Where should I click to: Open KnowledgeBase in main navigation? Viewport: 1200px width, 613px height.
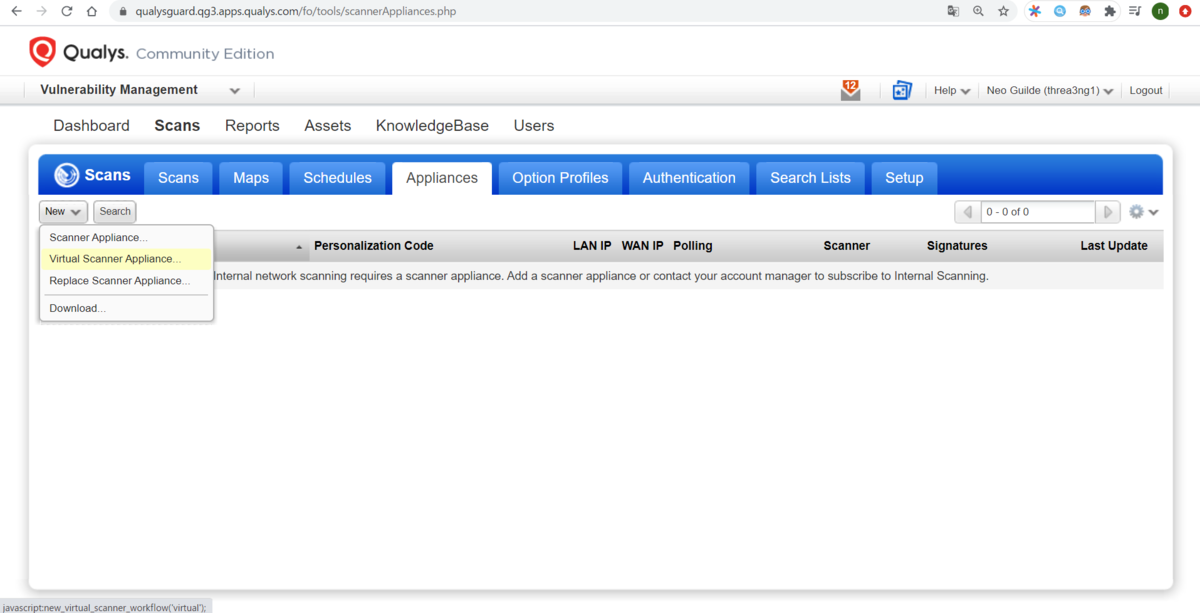[x=432, y=126]
